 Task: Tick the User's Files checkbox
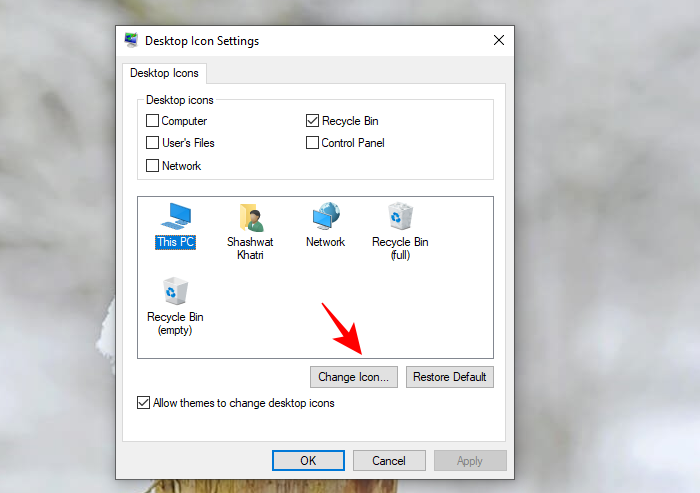pyautogui.click(x=153, y=143)
